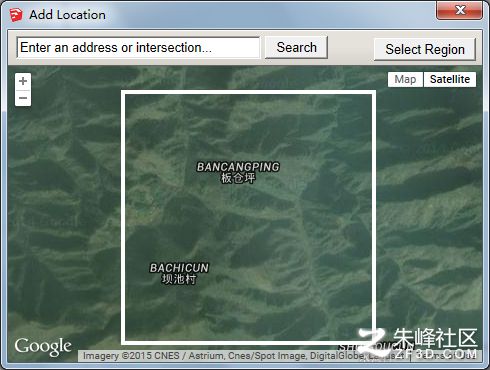
Task: Click bottom-left corner of white region frame
Action: tap(123, 342)
